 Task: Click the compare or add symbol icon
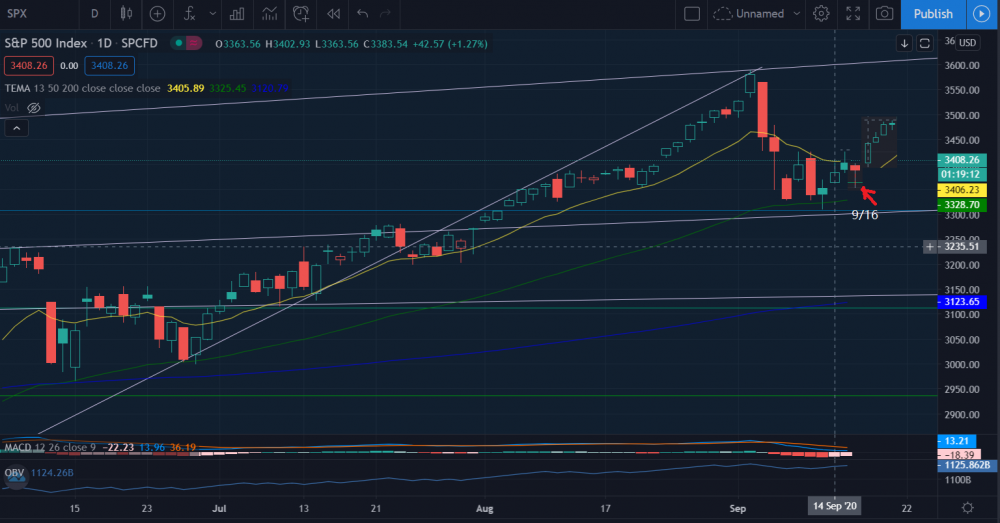158,14
